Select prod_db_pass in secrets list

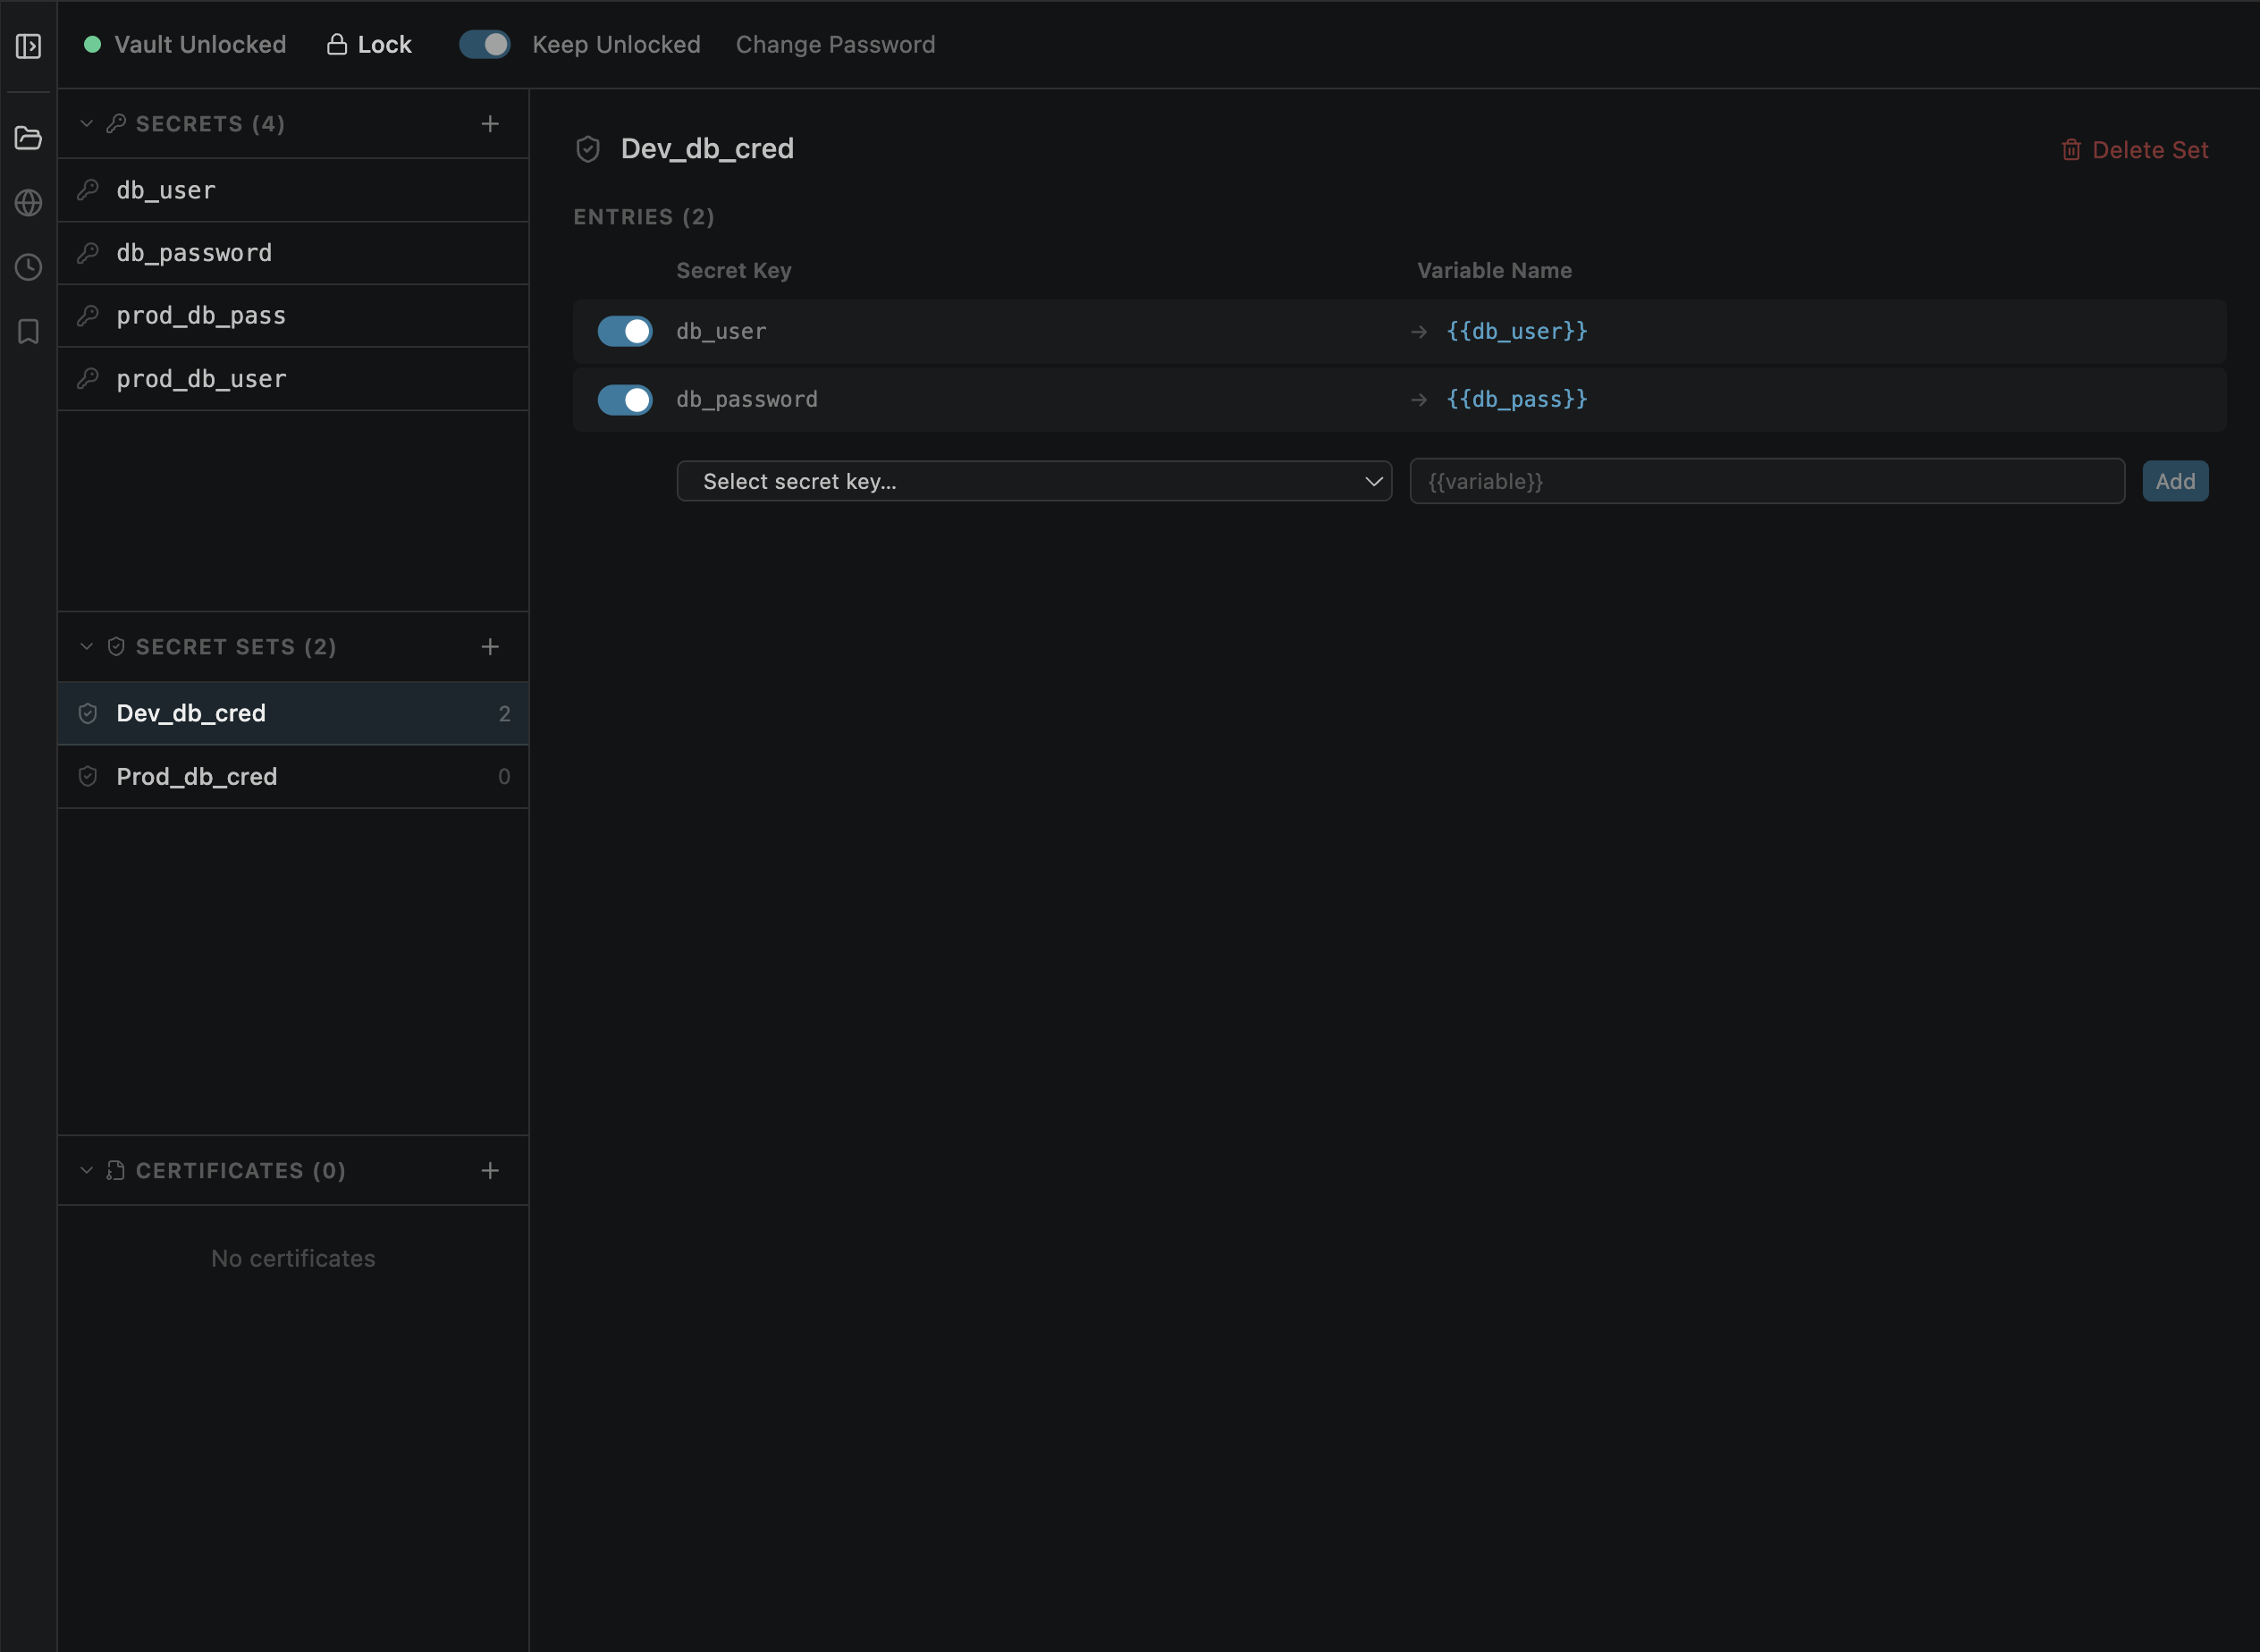[x=293, y=316]
